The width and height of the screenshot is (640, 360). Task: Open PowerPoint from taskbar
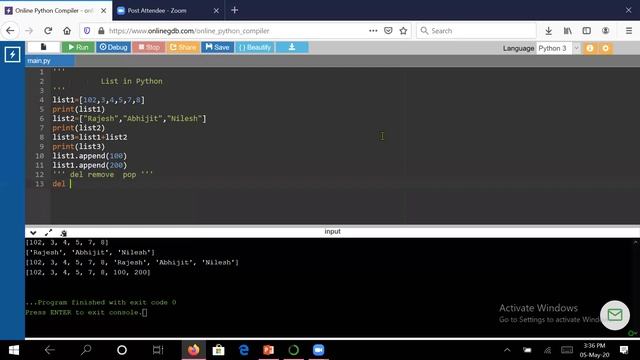[269, 350]
